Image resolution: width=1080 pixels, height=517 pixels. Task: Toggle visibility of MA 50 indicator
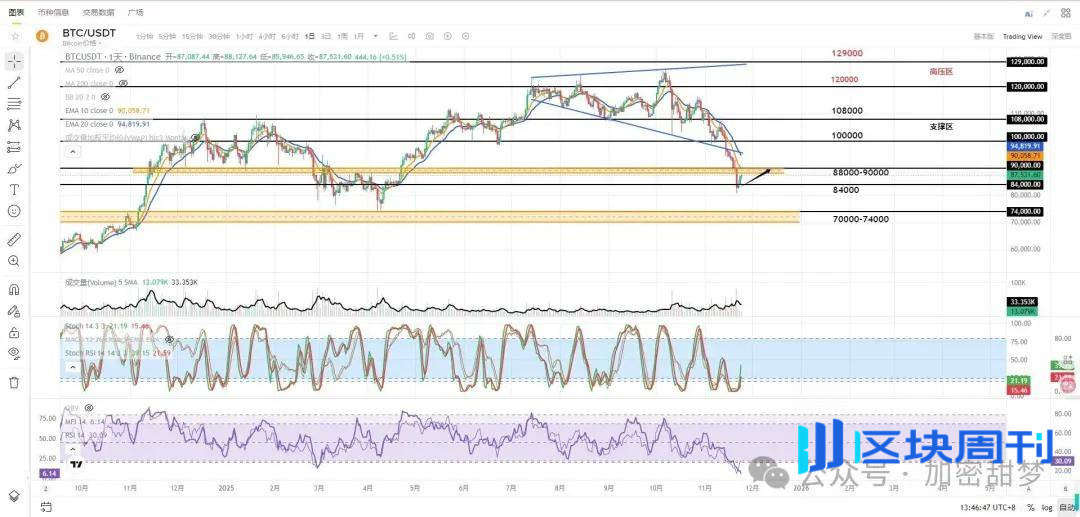[119, 71]
